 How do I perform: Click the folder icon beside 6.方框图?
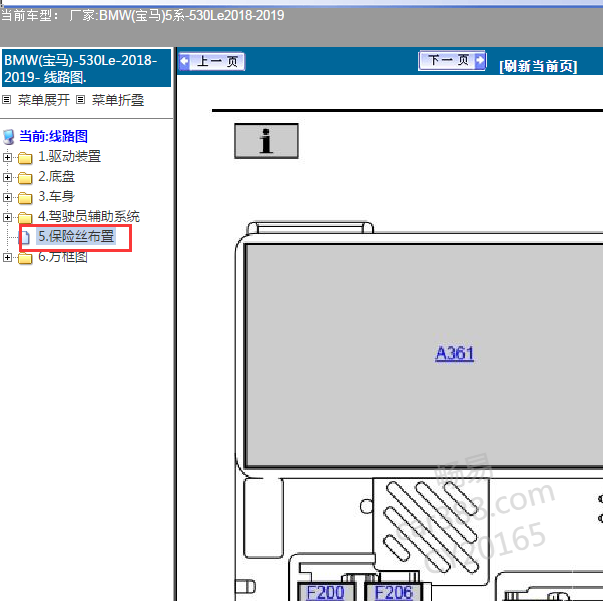click(x=25, y=258)
